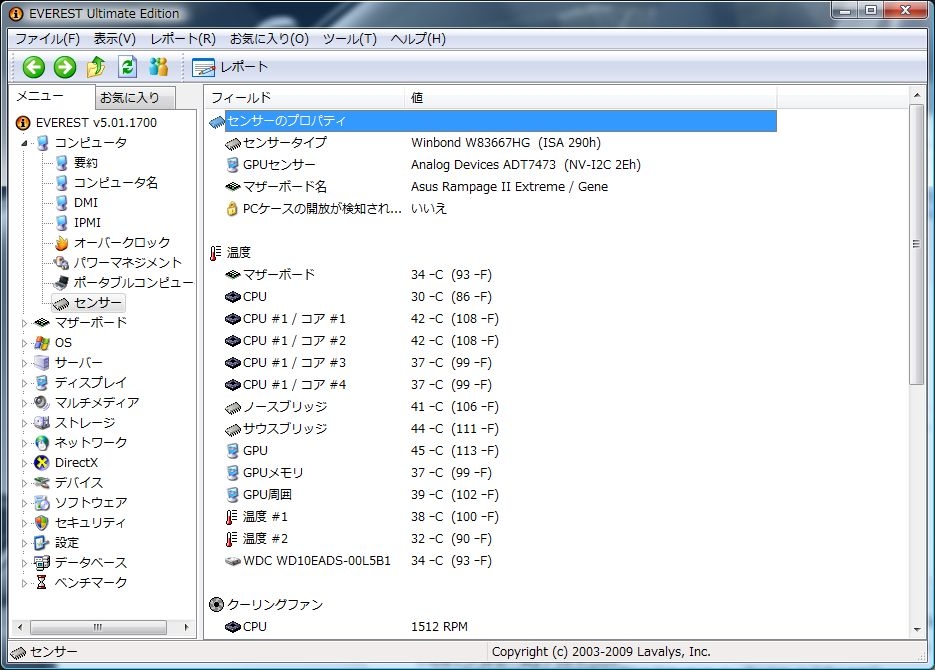Open the ヘルプ(H) menu
The height and width of the screenshot is (670, 935).
coord(418,39)
